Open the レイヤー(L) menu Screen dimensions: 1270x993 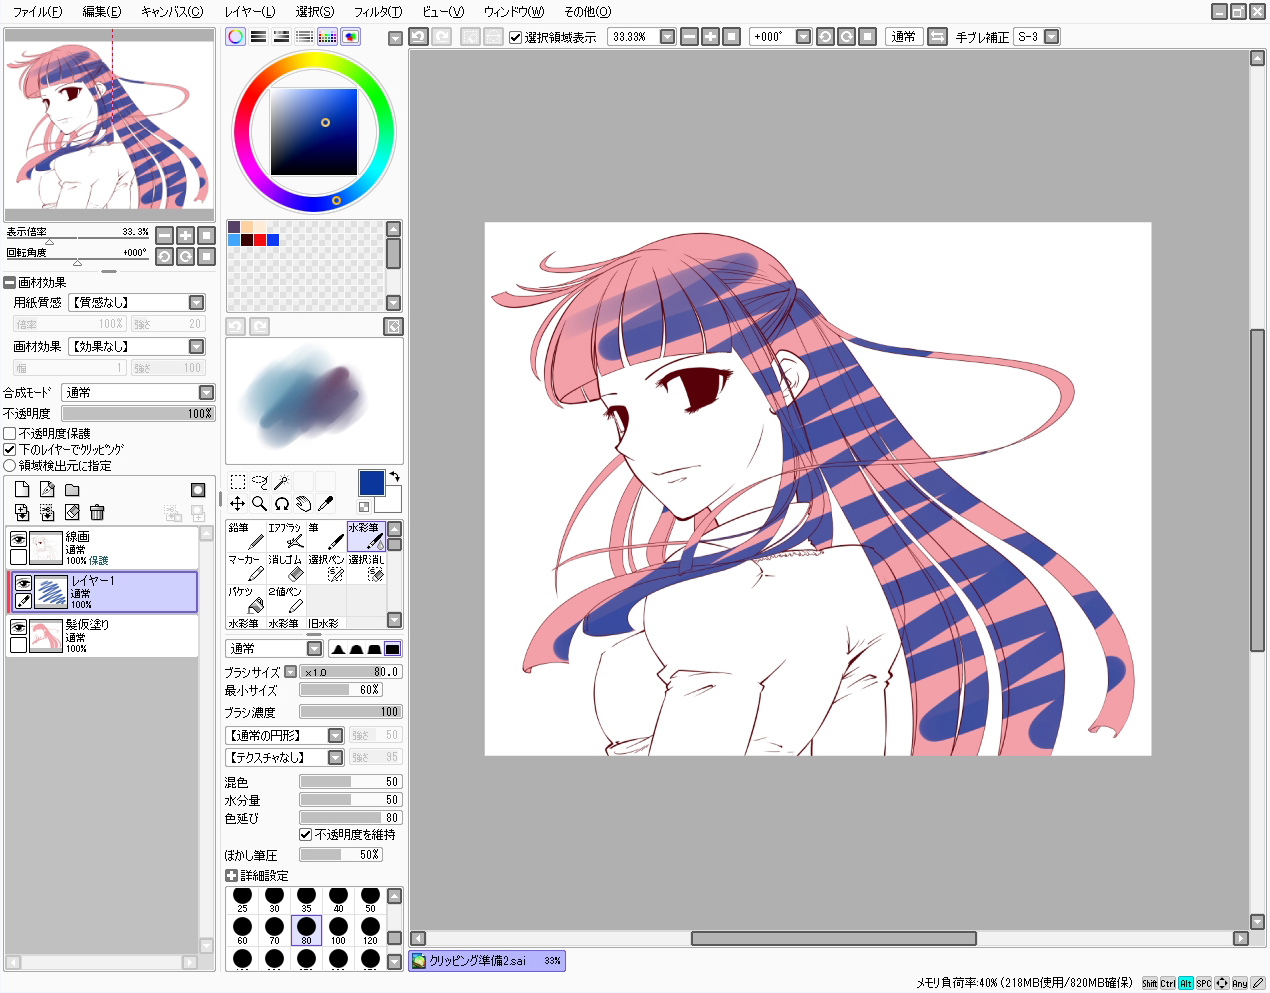point(249,11)
